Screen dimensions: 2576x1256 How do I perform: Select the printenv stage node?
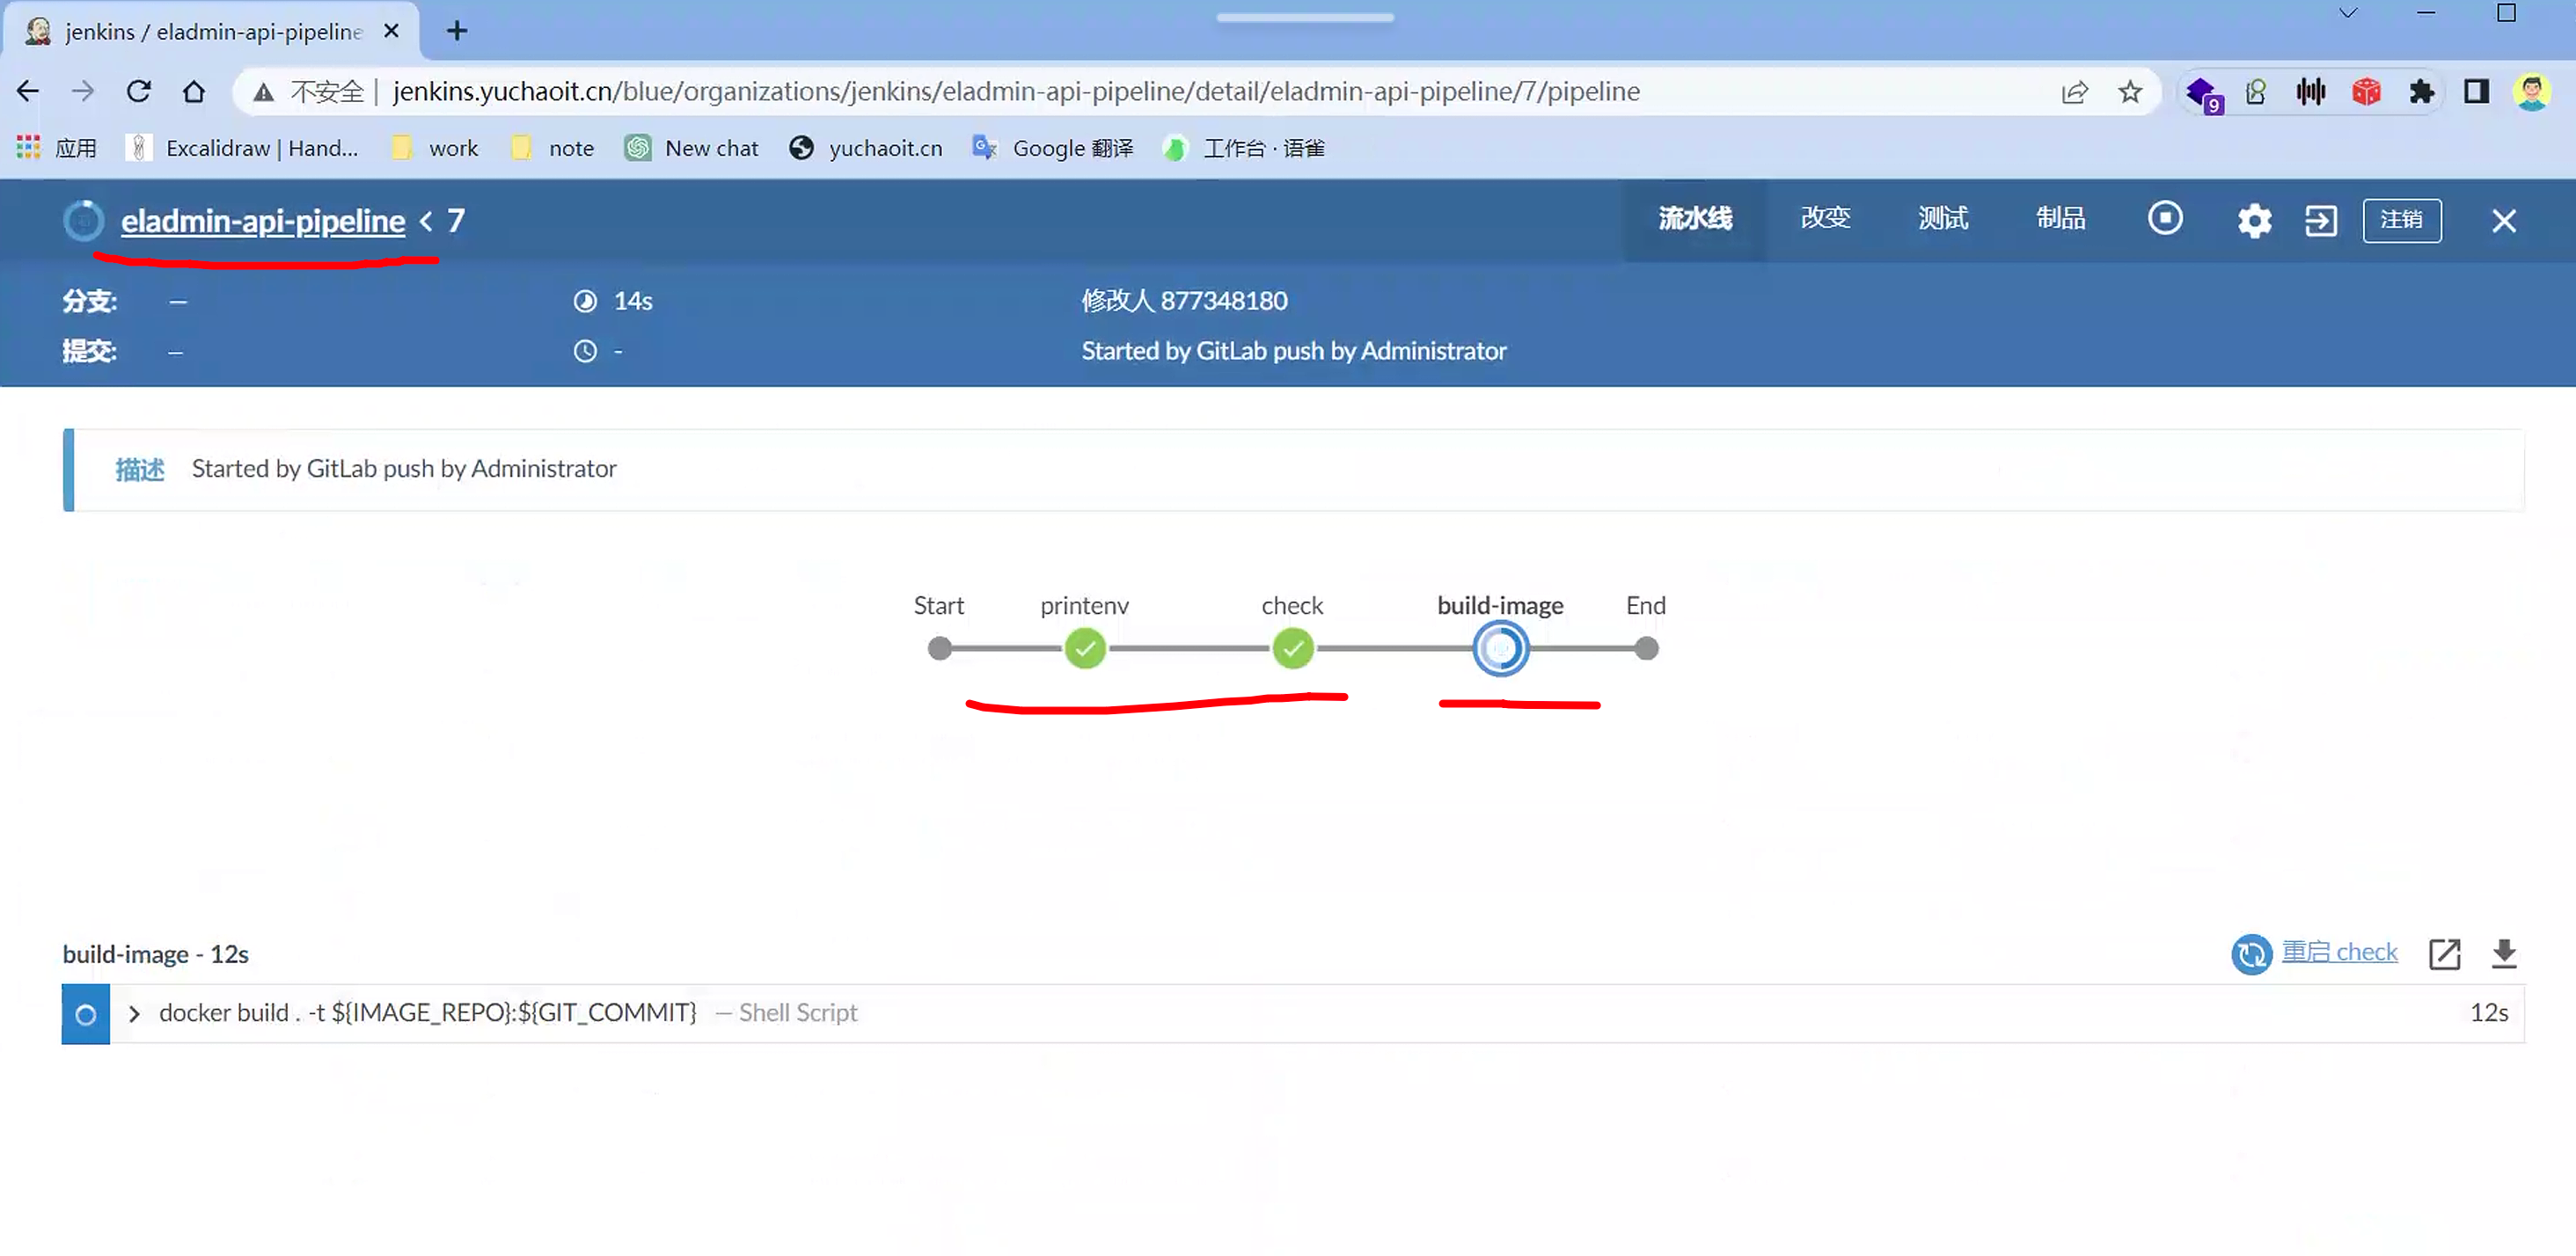tap(1085, 649)
